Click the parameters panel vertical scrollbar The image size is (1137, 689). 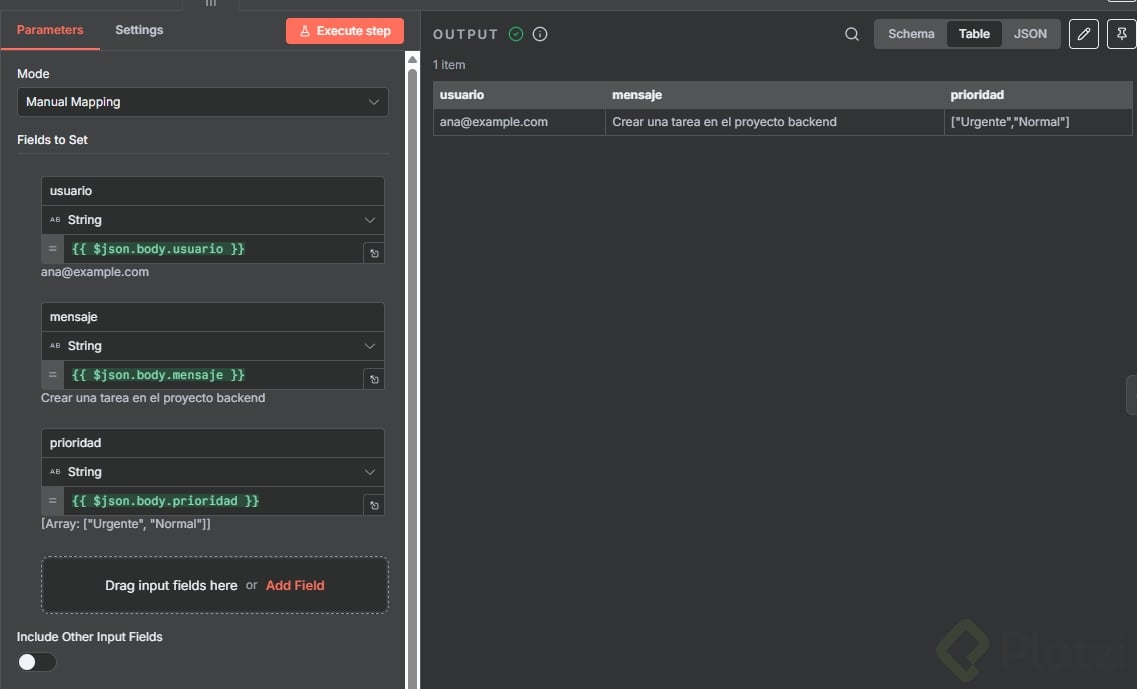coord(412,377)
